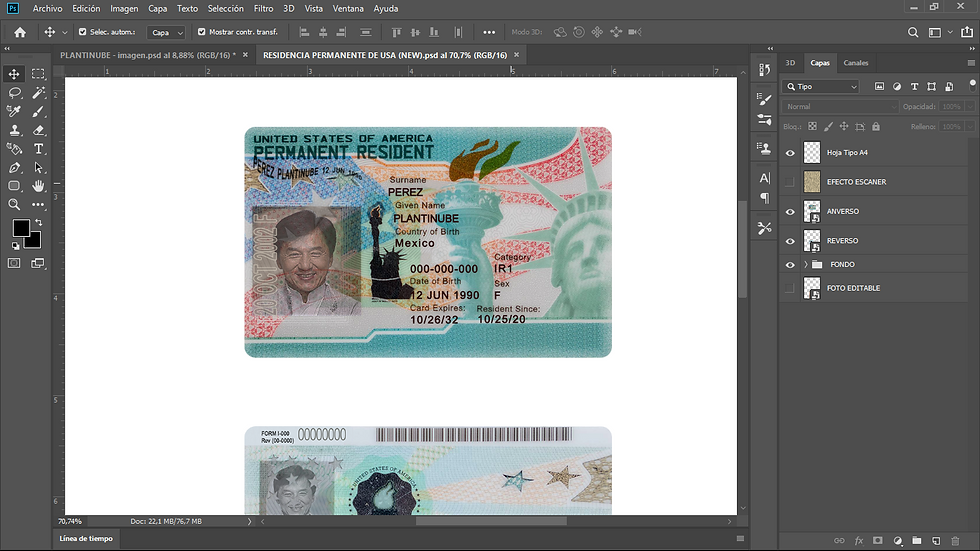The image size is (980, 551).
Task: Select the EFECTO ESCANER layer thumbnail
Action: 812,182
